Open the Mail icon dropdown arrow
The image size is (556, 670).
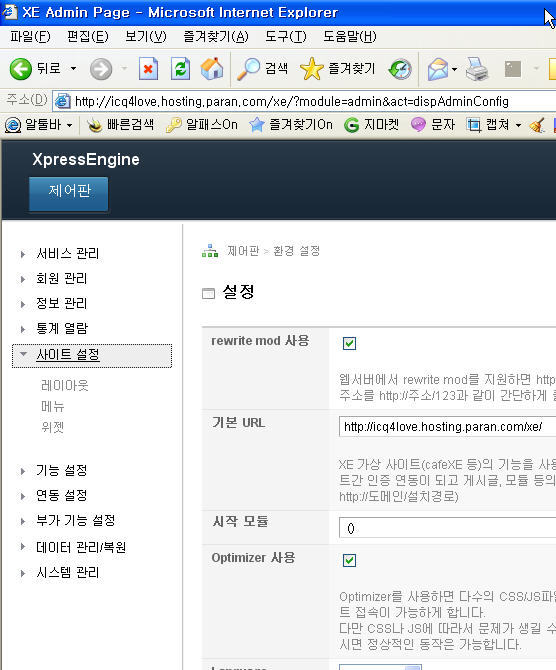tap(454, 69)
